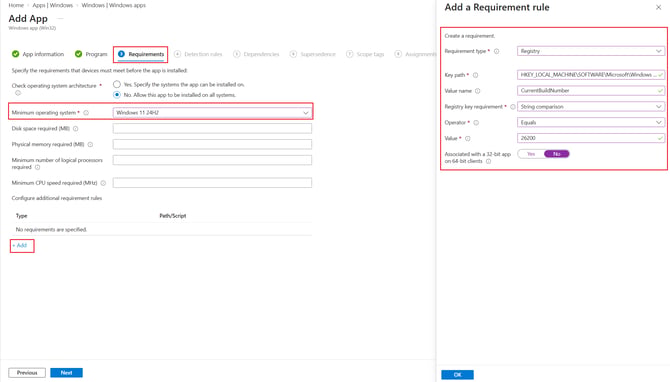Click info icon under operating system architecture
670x382 pixels.
(x=18, y=93)
